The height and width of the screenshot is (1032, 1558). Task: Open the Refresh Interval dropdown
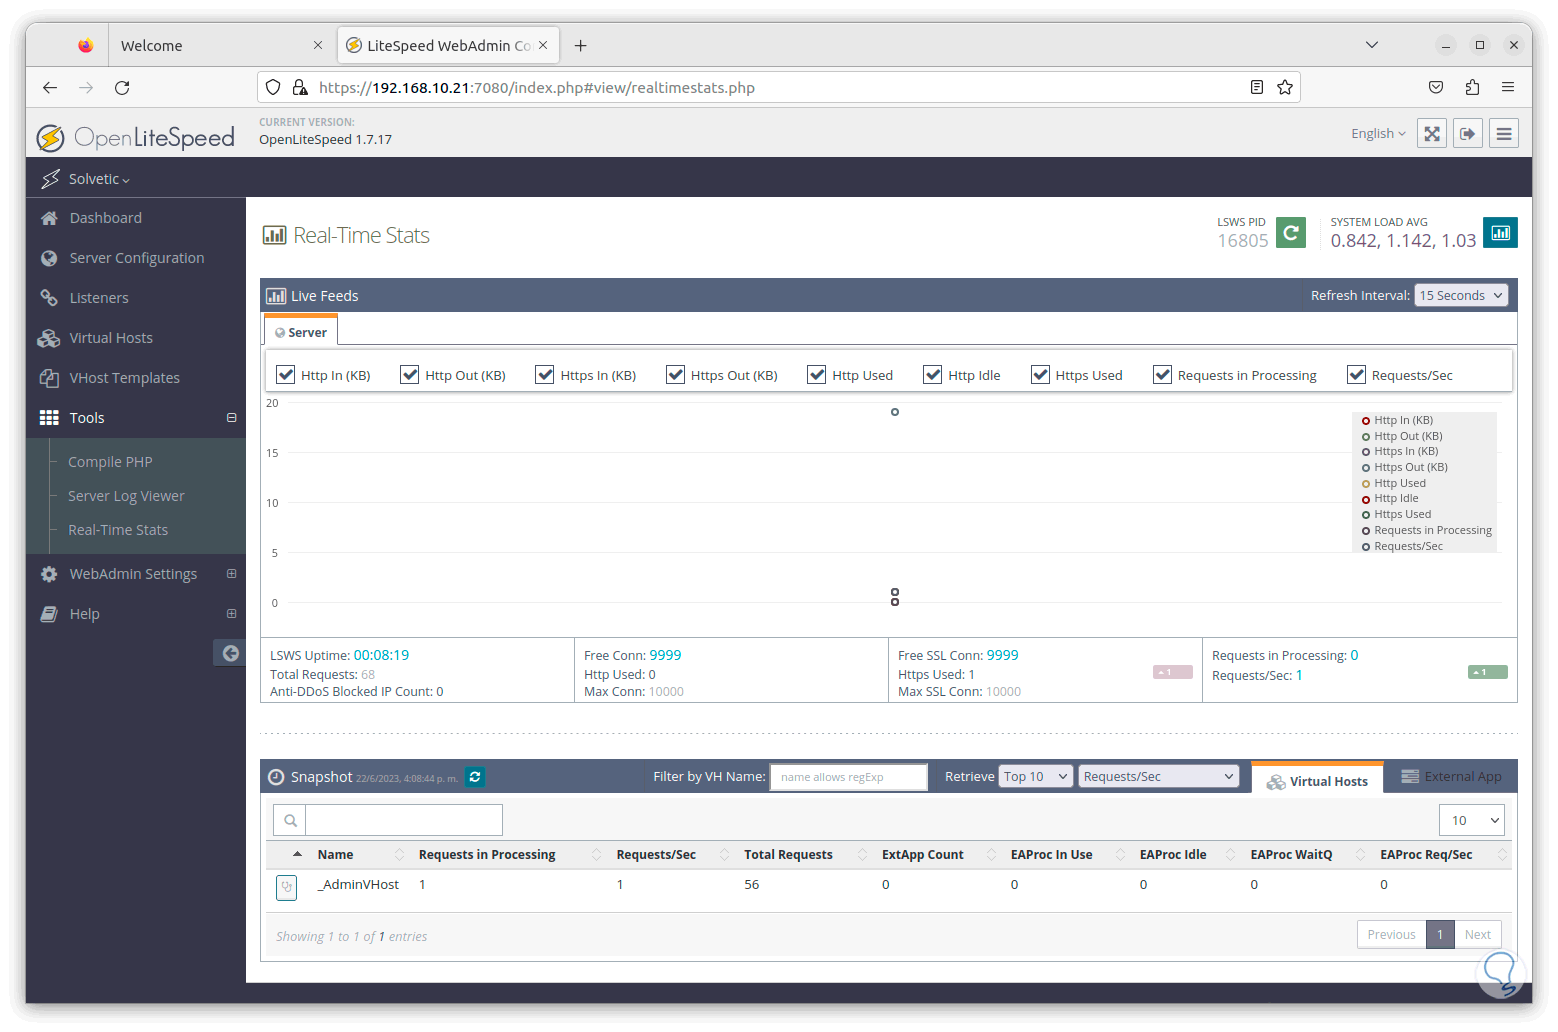coord(1461,296)
